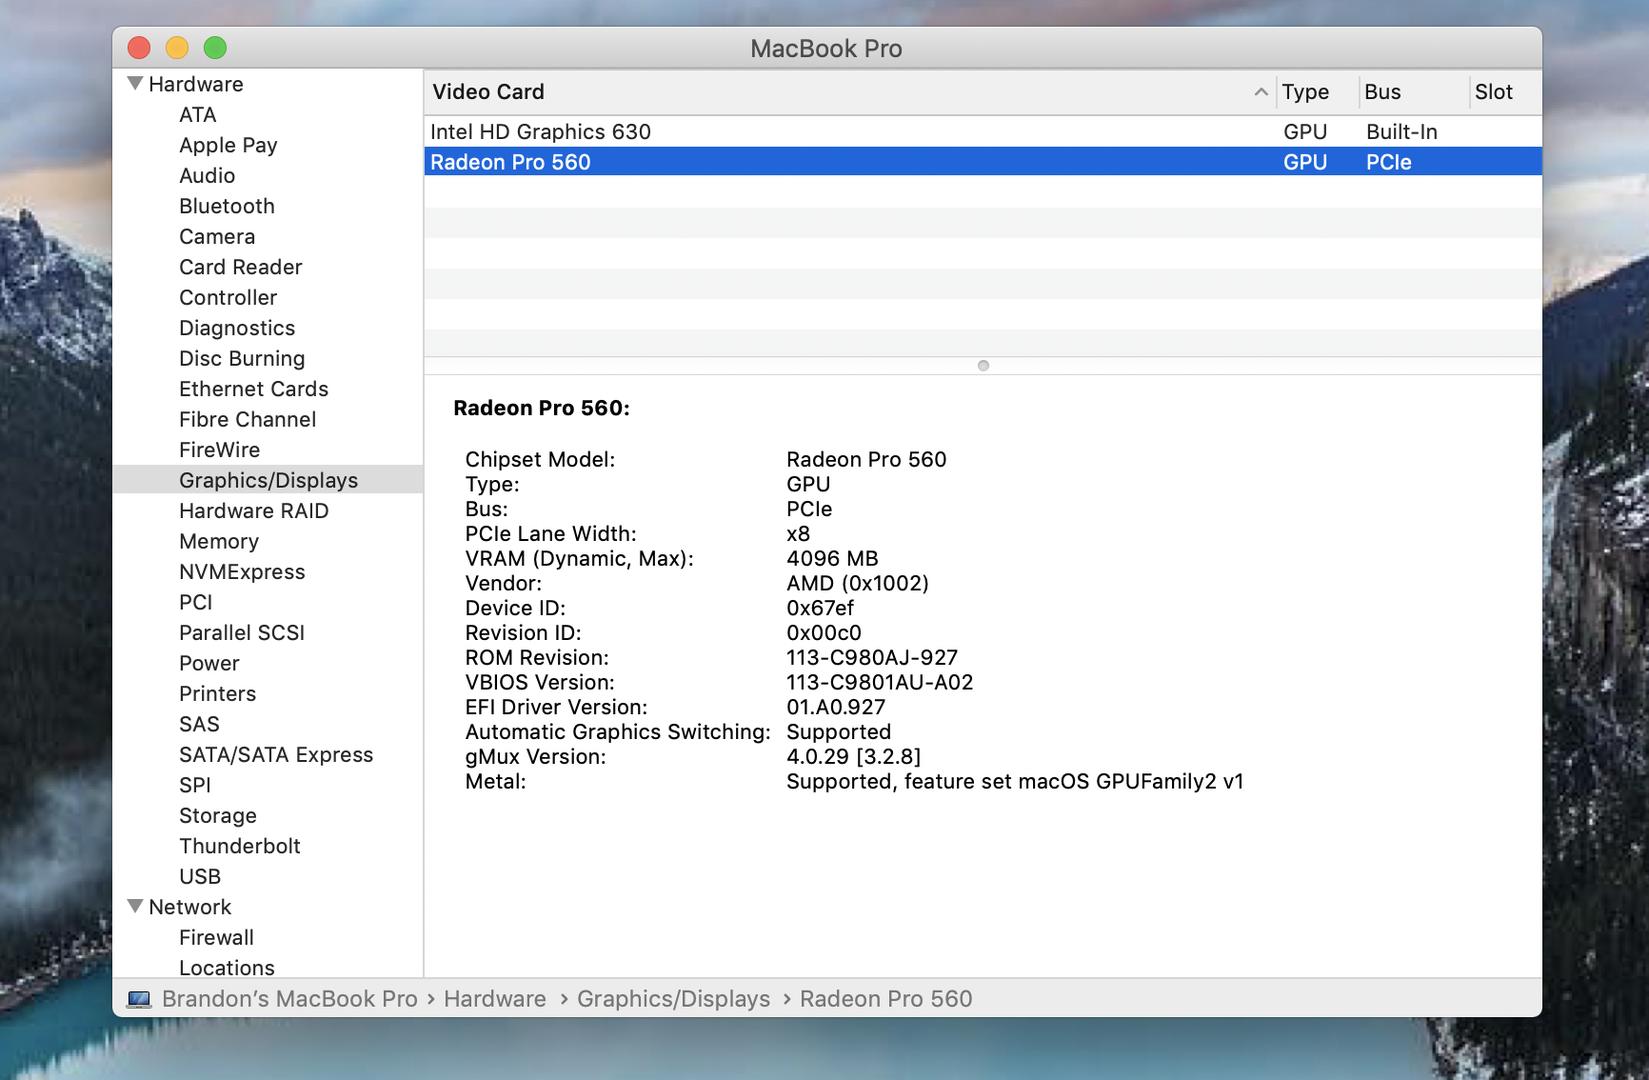Open SATA/SATA Express info
The height and width of the screenshot is (1080, 1649).
276,755
